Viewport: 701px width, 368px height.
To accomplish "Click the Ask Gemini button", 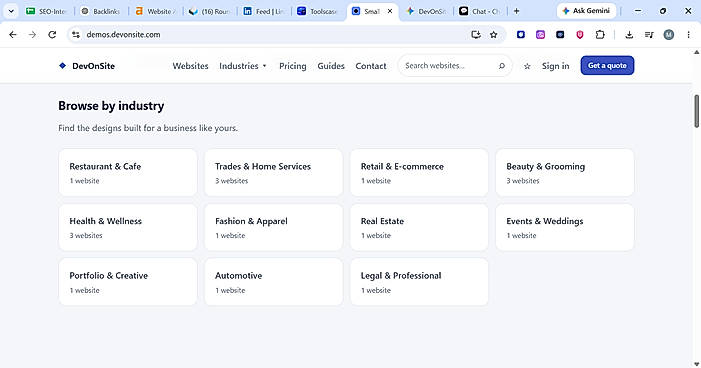I will pyautogui.click(x=586, y=11).
